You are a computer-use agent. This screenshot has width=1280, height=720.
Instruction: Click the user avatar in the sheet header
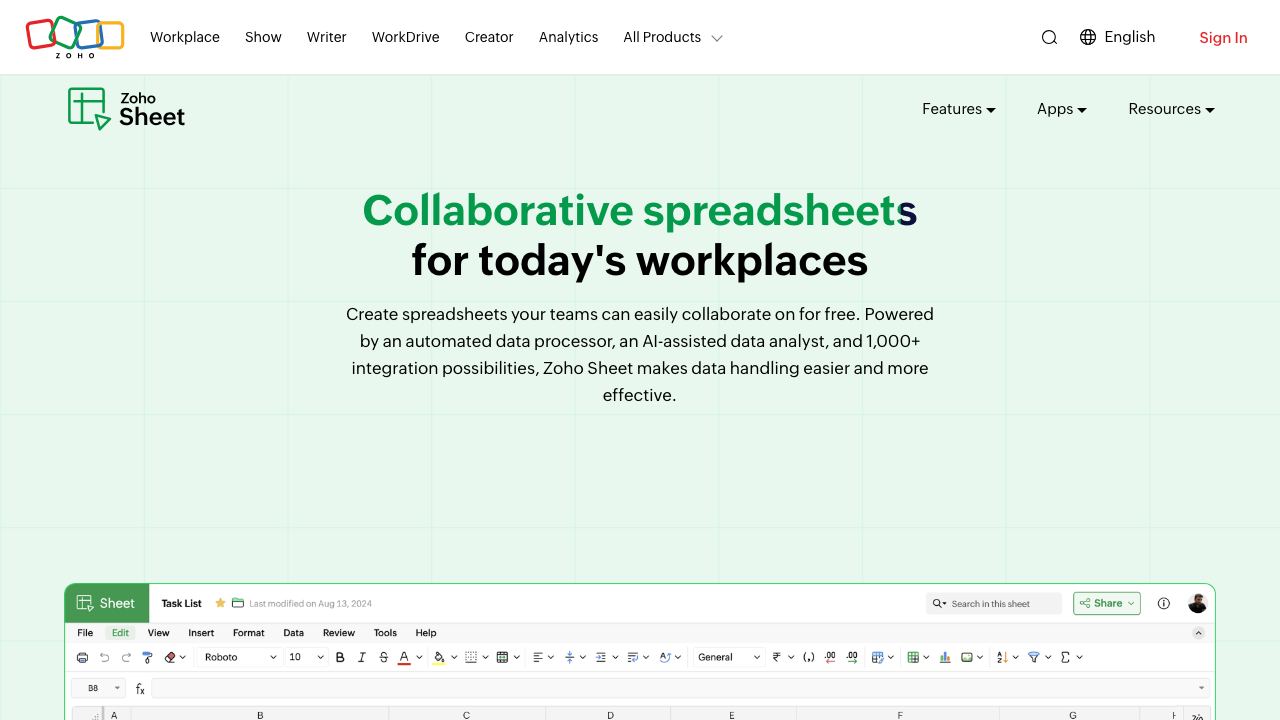point(1197,603)
